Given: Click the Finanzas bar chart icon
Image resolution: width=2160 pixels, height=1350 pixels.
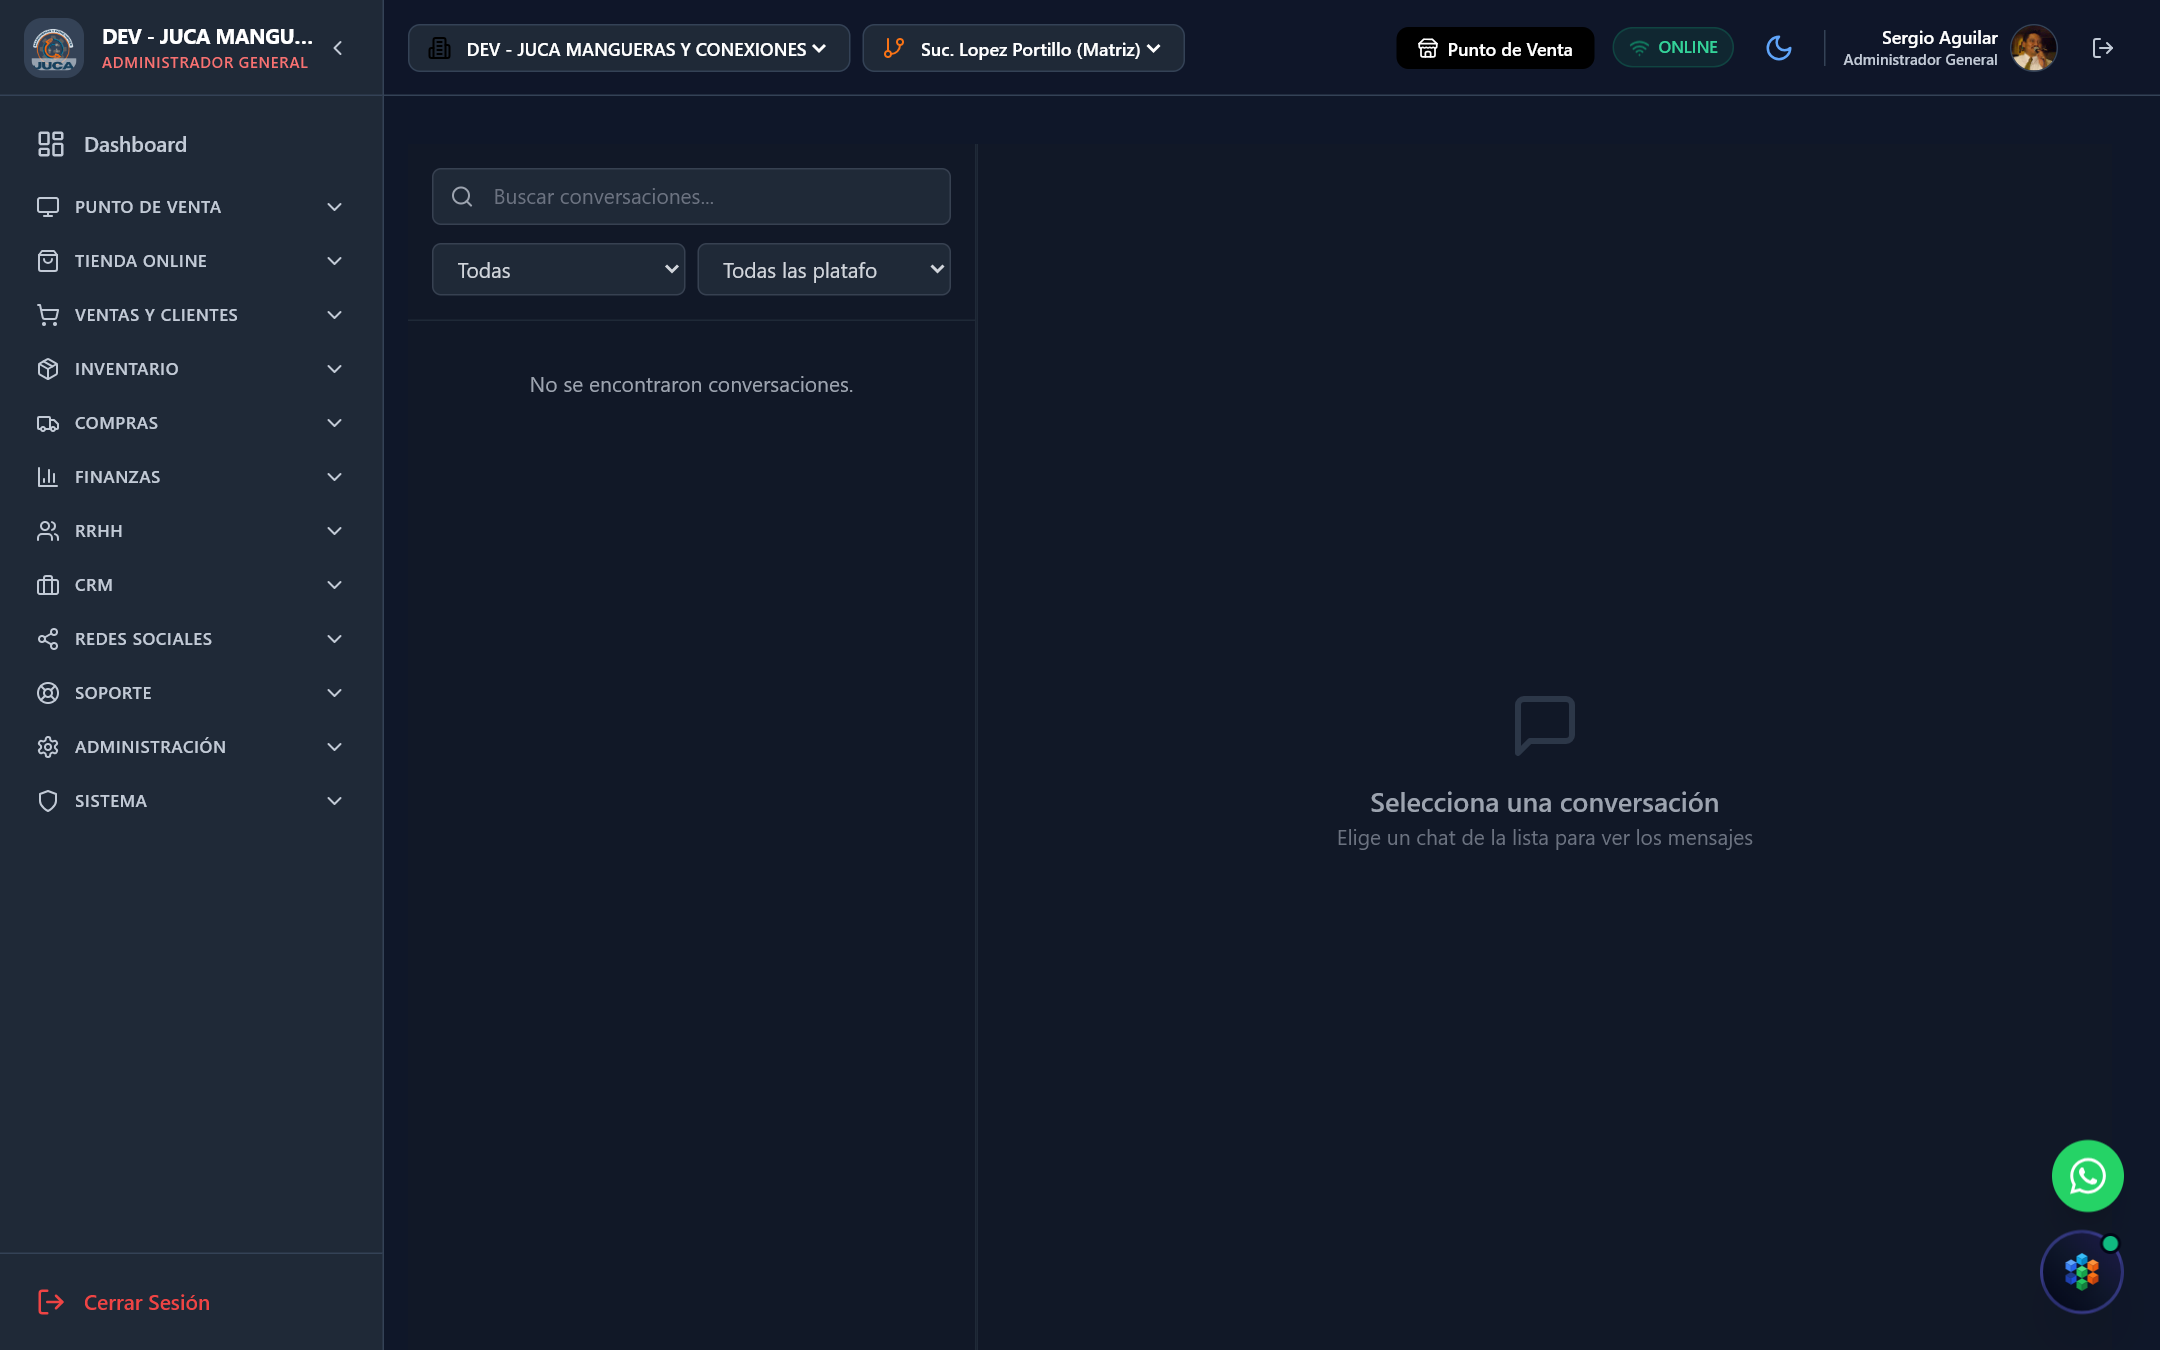Looking at the screenshot, I should (48, 477).
